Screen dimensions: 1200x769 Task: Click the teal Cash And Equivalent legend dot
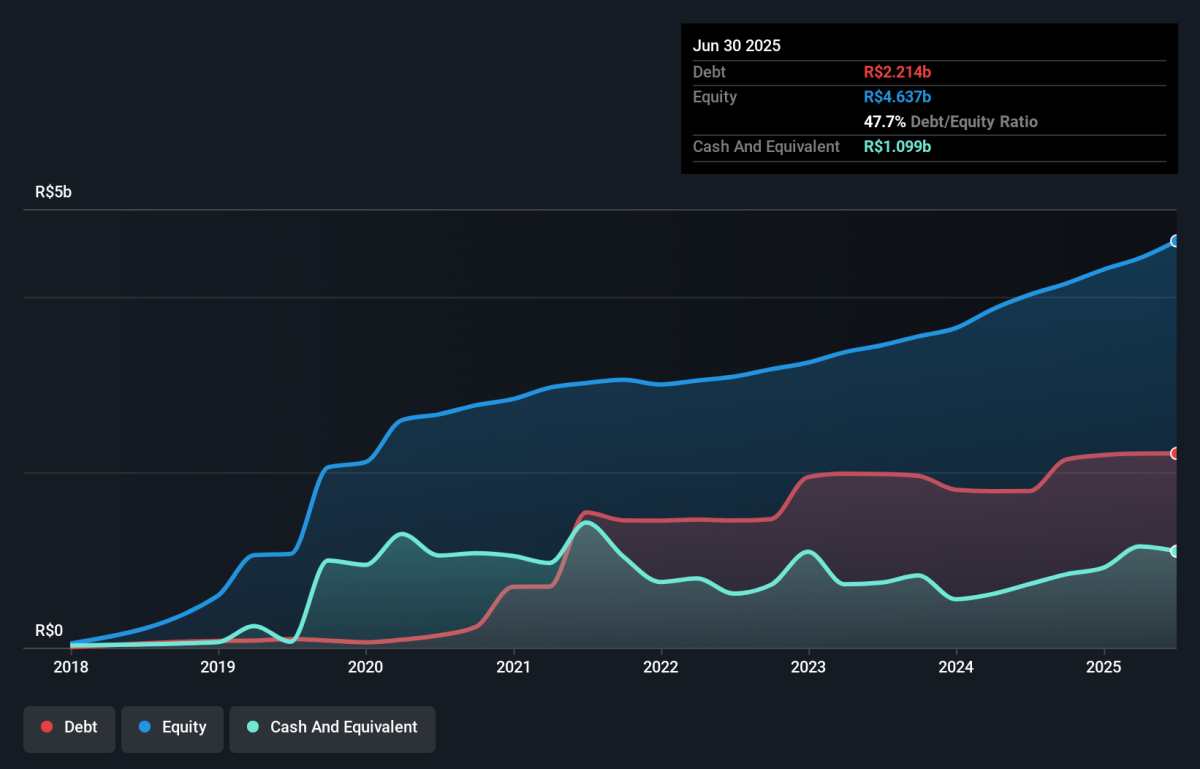[x=253, y=727]
